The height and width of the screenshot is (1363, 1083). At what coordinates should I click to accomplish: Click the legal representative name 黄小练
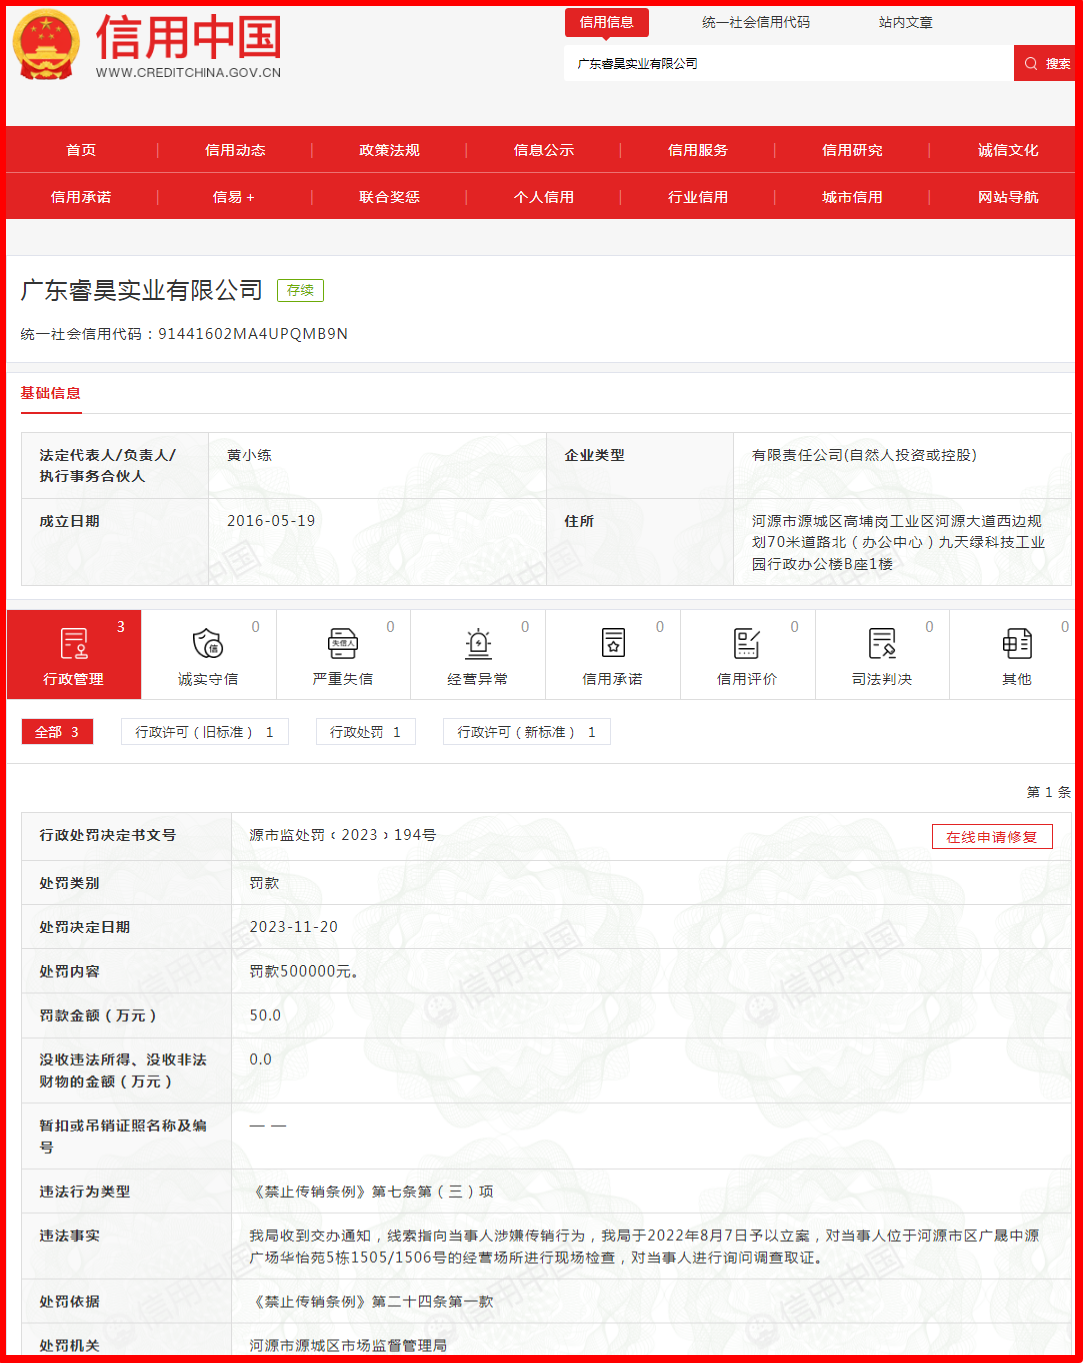point(249,455)
